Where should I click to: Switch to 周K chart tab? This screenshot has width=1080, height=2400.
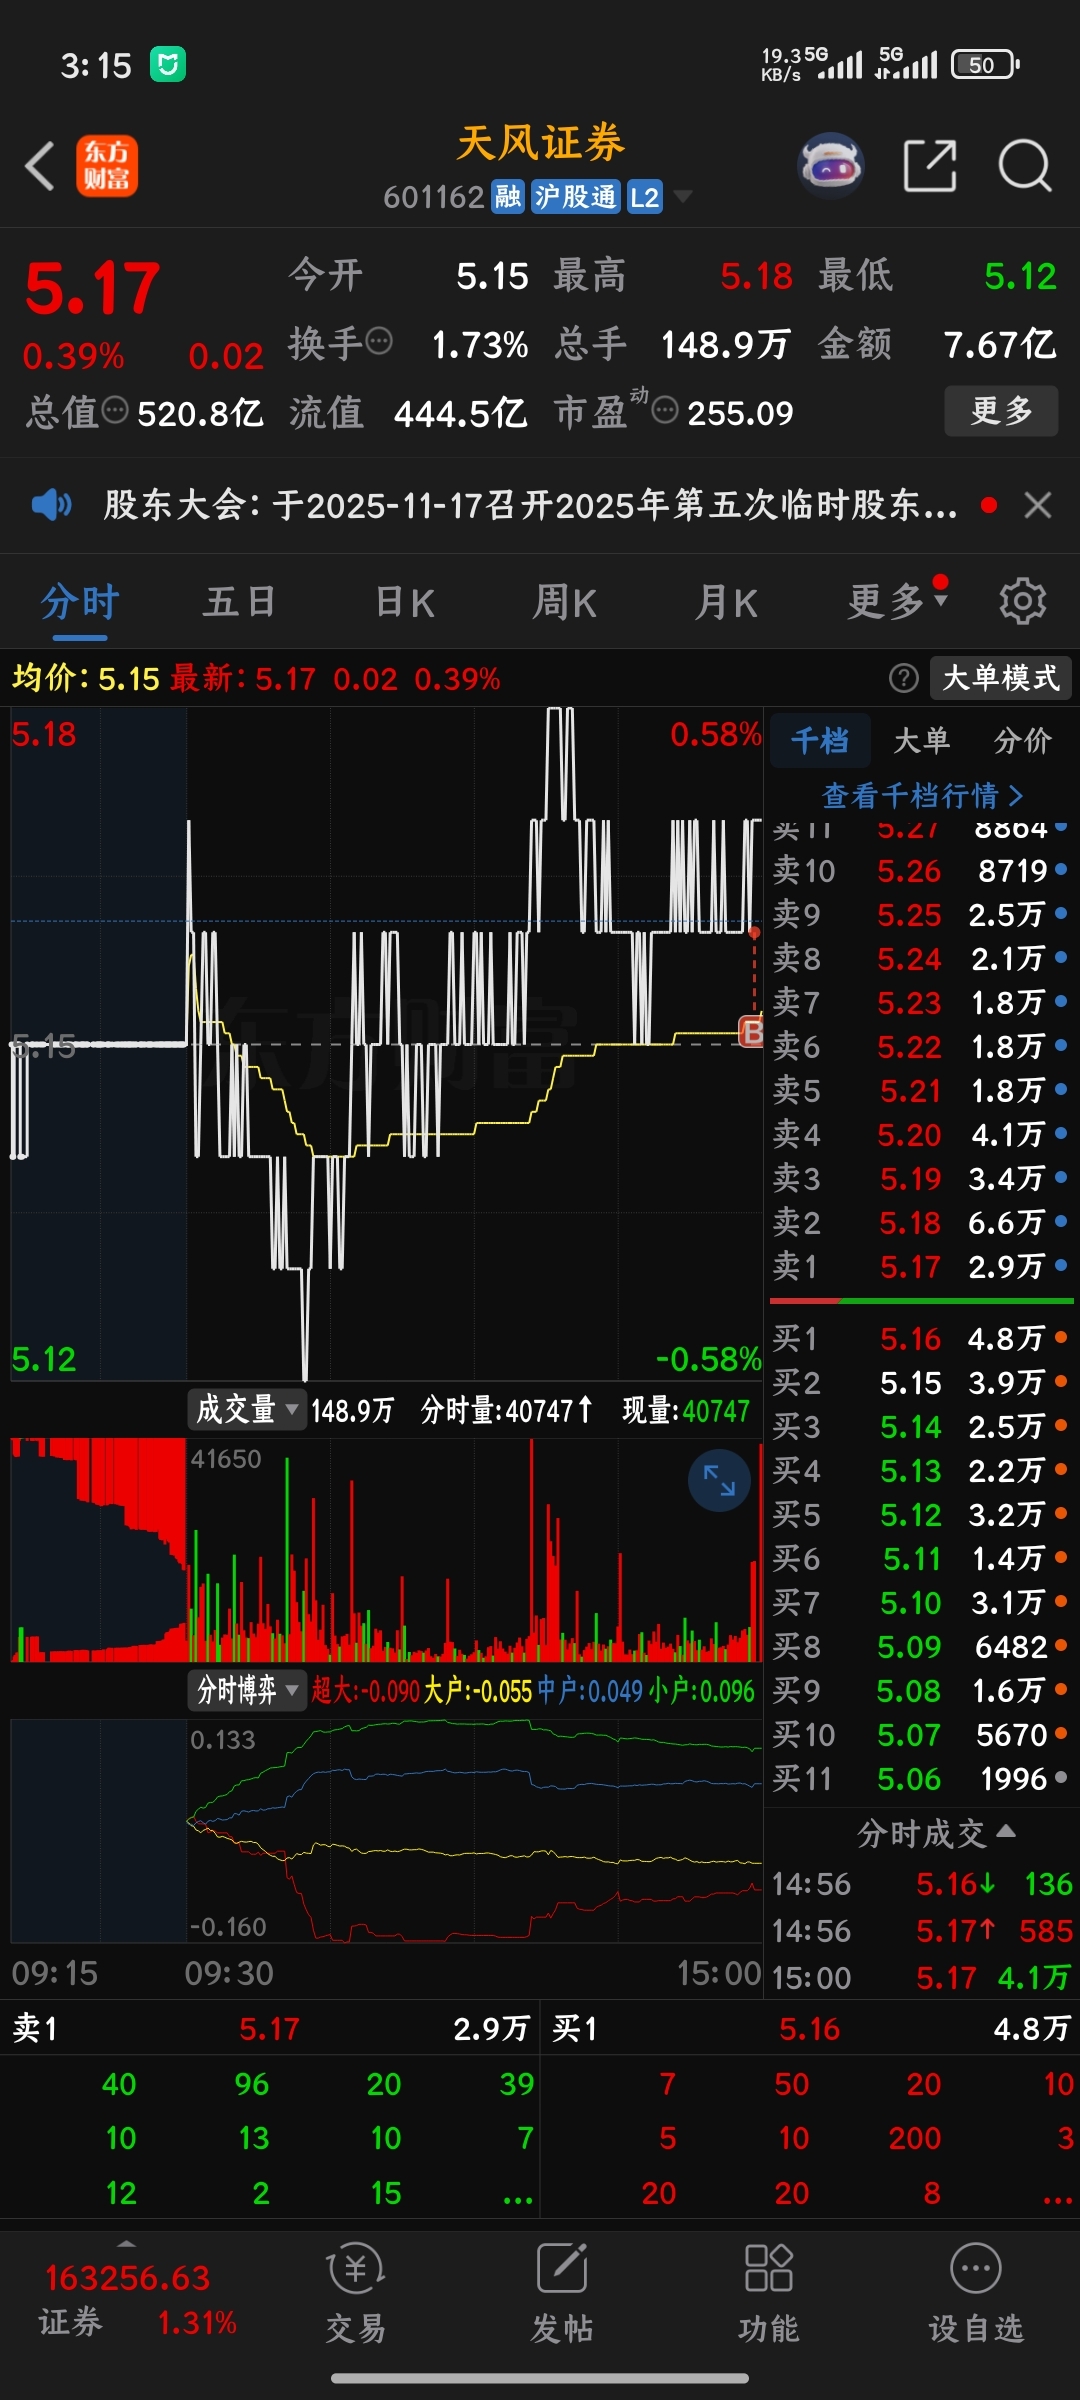[x=565, y=601]
